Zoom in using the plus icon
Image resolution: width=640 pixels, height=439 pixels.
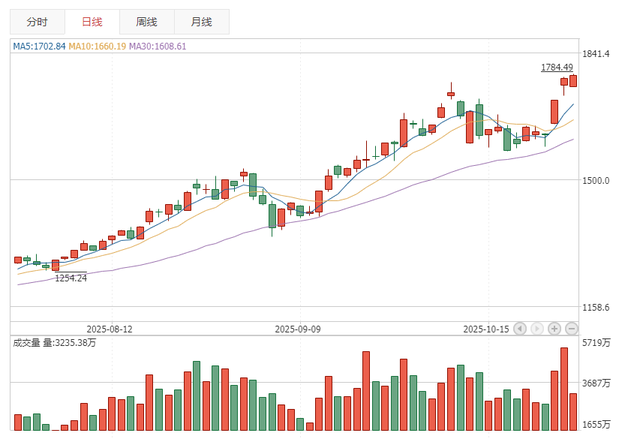pos(554,328)
